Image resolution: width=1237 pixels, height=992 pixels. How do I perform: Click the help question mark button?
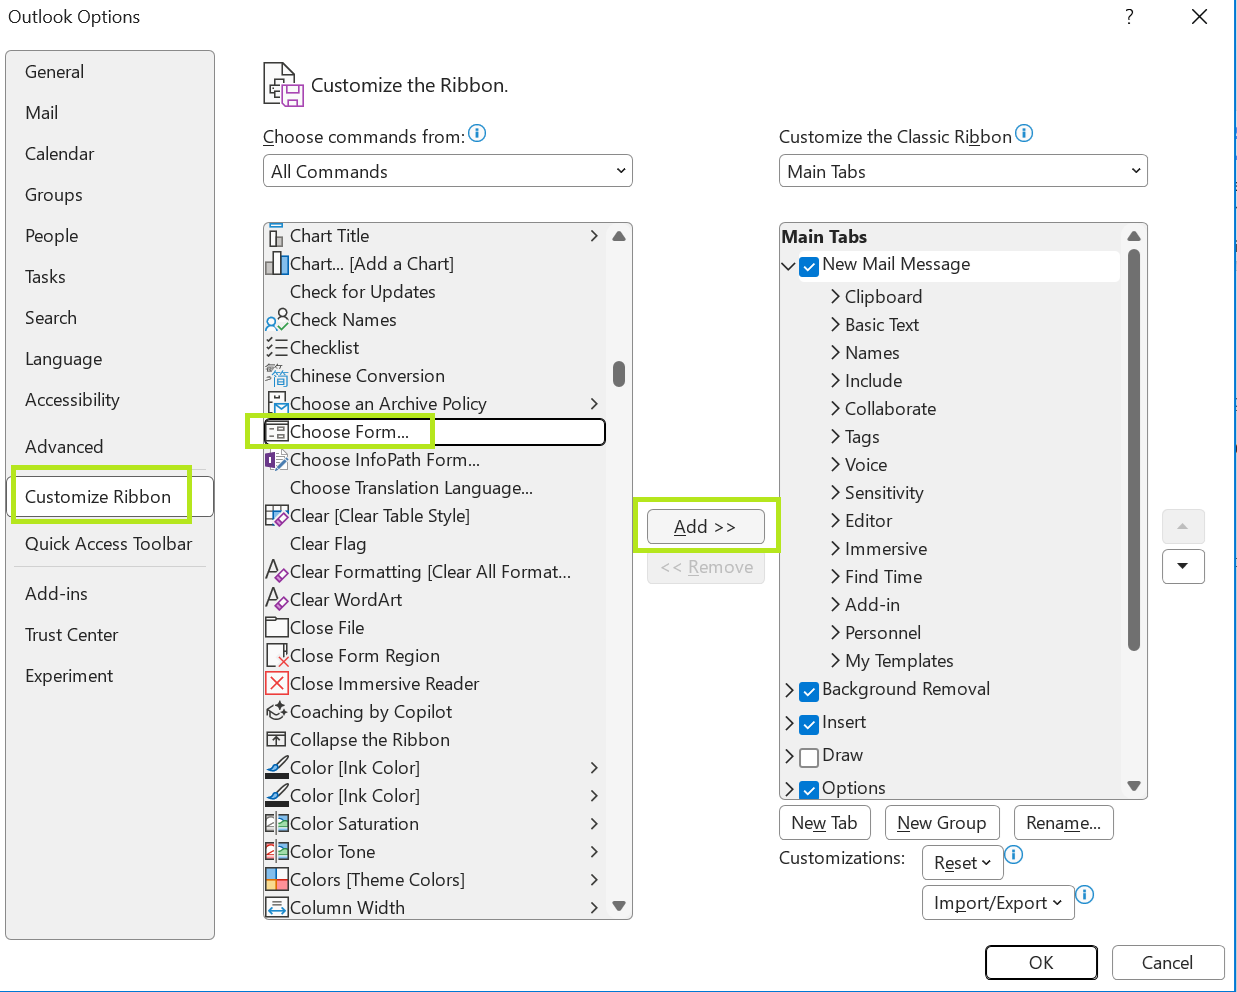[x=1129, y=17]
